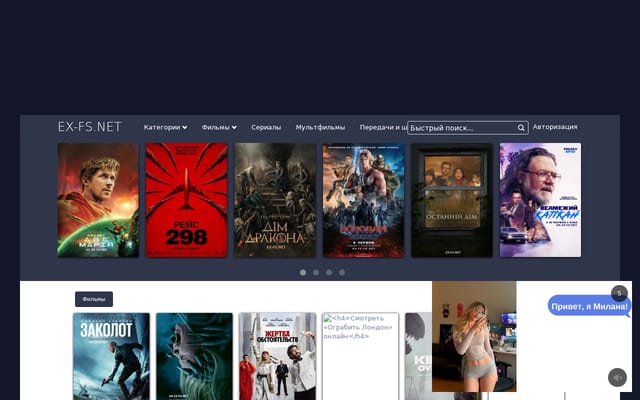This screenshot has width=640, height=400.
Task: Open the first carousel poster with the blond astronaut
Action: 98,200
